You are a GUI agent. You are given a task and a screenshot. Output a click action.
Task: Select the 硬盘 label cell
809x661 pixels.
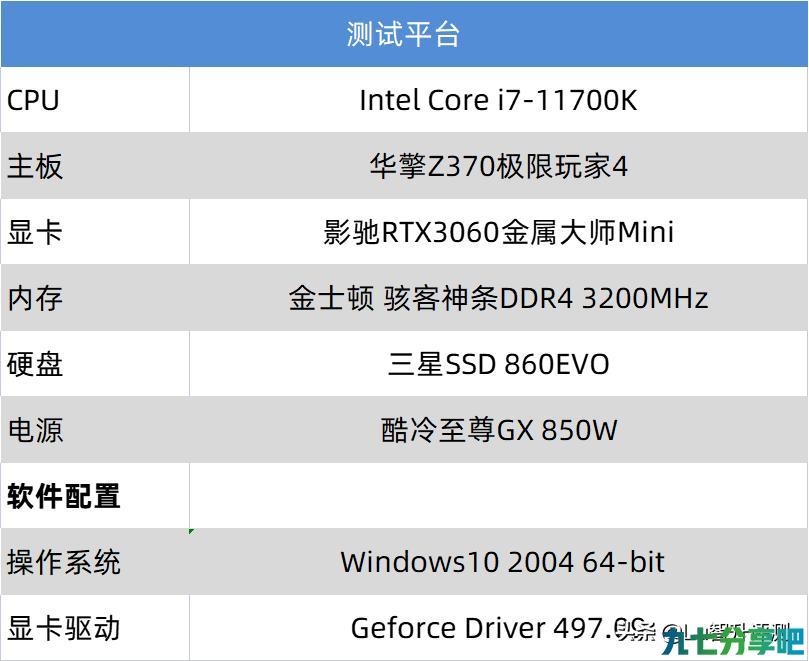(x=95, y=364)
